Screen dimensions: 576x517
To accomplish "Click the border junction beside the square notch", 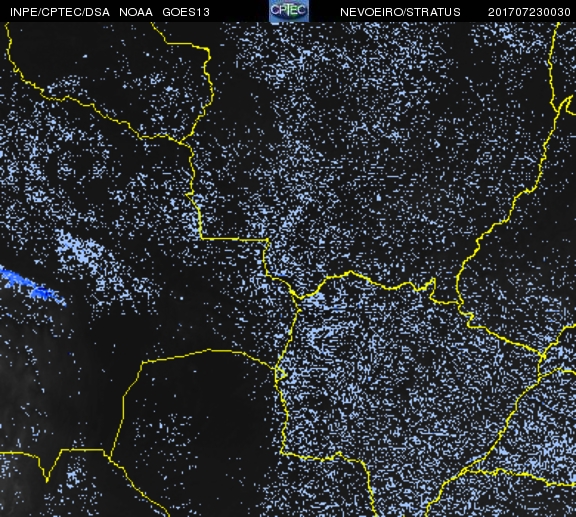I will [x=459, y=303].
